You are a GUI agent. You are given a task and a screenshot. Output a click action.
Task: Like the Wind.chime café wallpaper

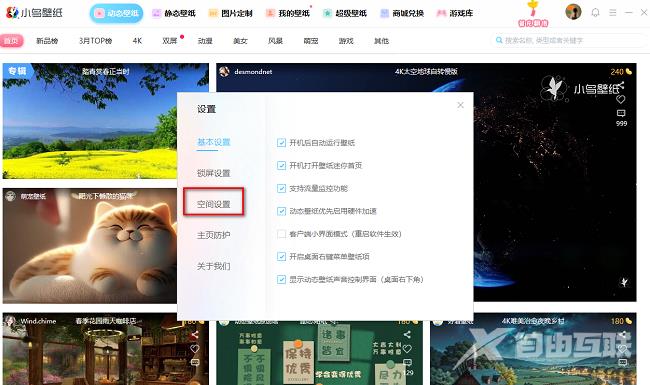[194, 349]
